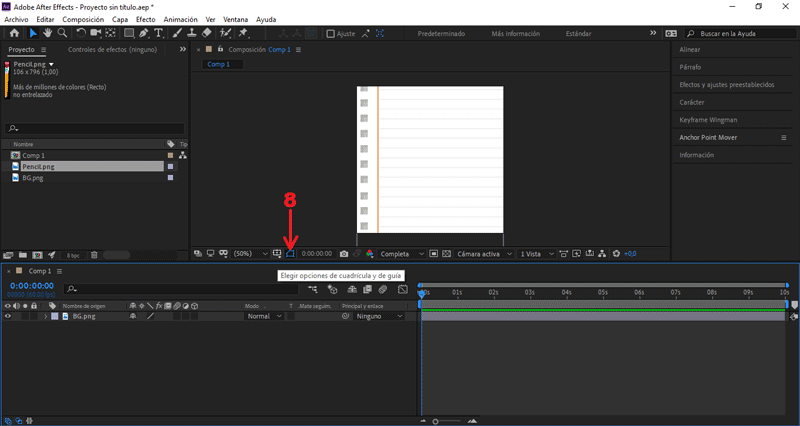Screen dimensions: 800x426
Task: Select the Eraser tool
Action: click(x=206, y=33)
